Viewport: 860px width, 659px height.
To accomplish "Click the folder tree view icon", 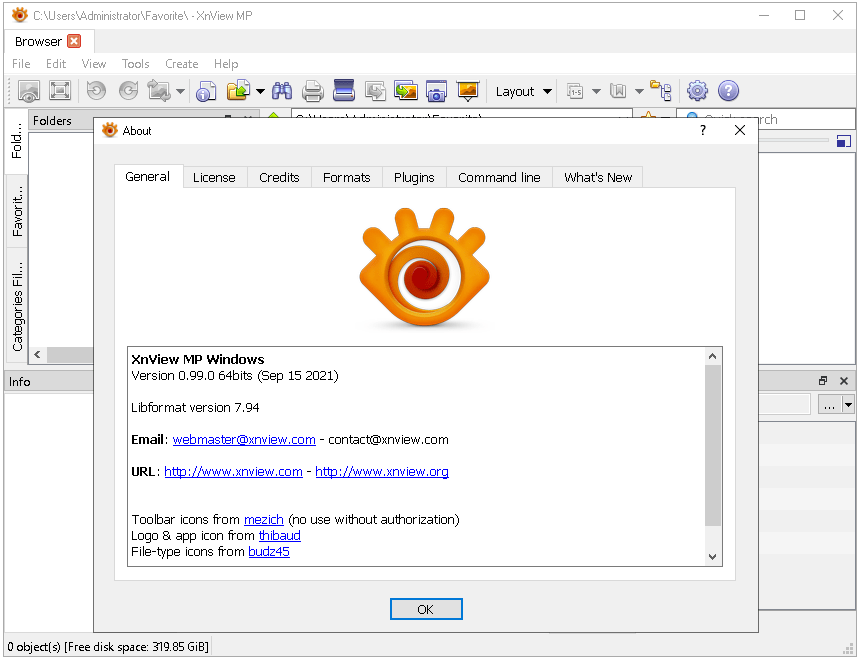I will pyautogui.click(x=660, y=90).
